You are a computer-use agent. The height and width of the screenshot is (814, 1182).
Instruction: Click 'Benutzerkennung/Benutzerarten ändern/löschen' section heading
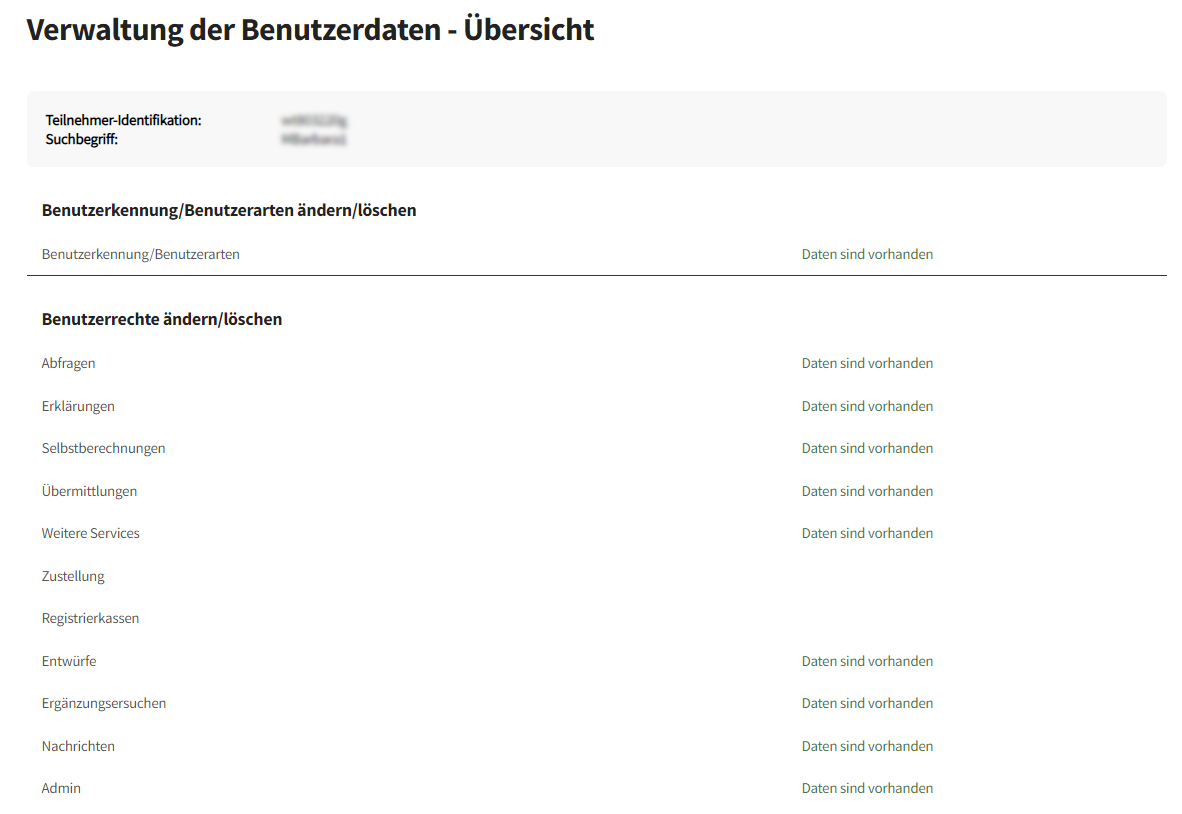tap(229, 210)
